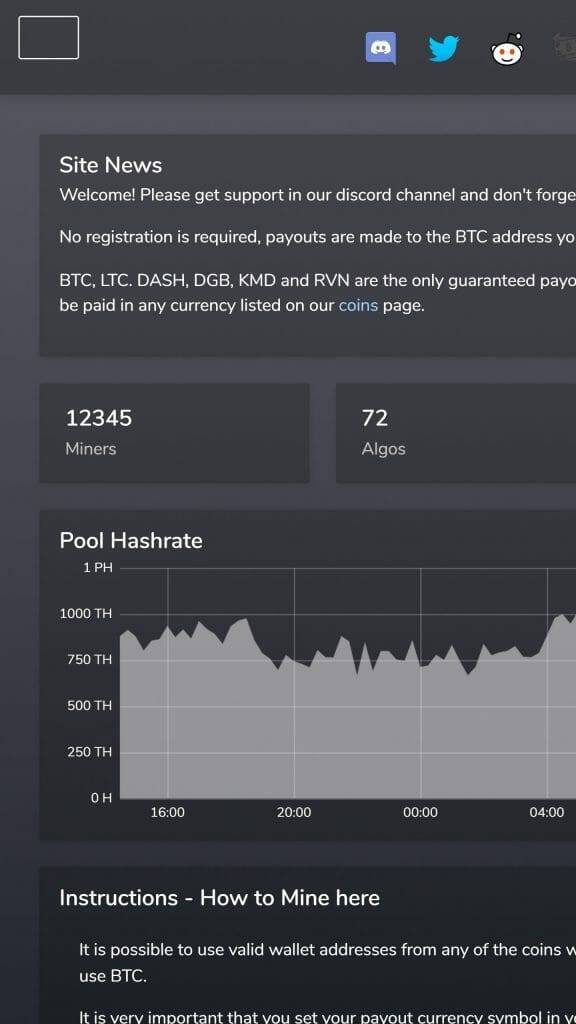Open the Discord channel icon
The image size is (576, 1024).
click(381, 48)
